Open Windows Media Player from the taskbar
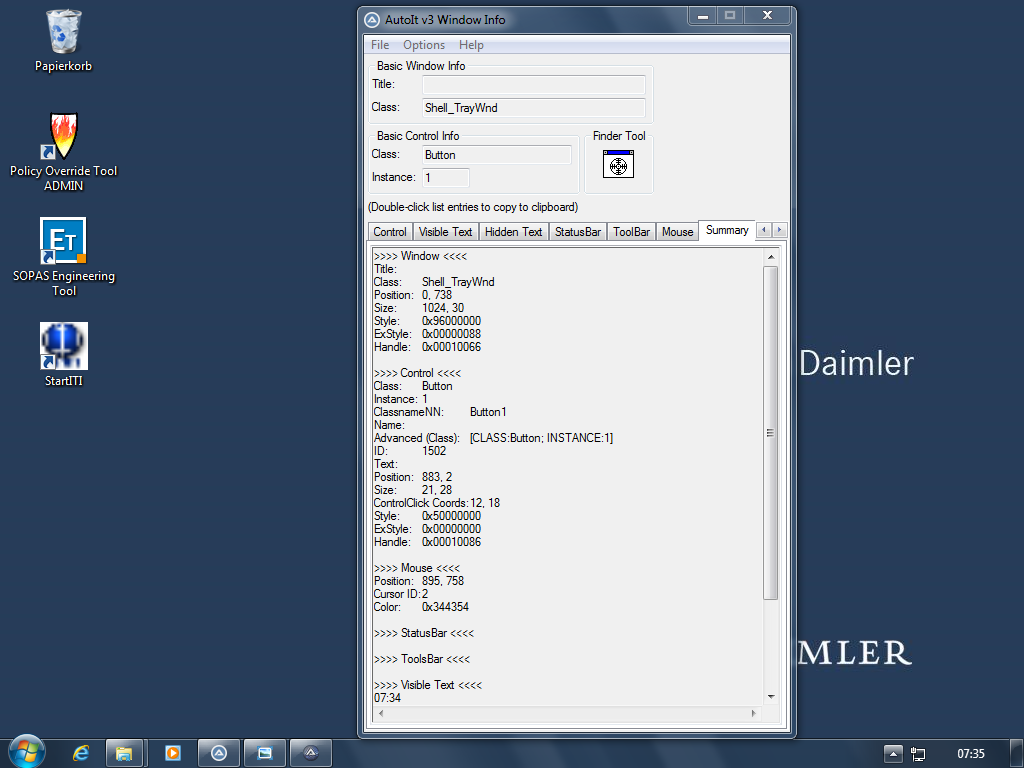Image resolution: width=1024 pixels, height=768 pixels. 172,753
